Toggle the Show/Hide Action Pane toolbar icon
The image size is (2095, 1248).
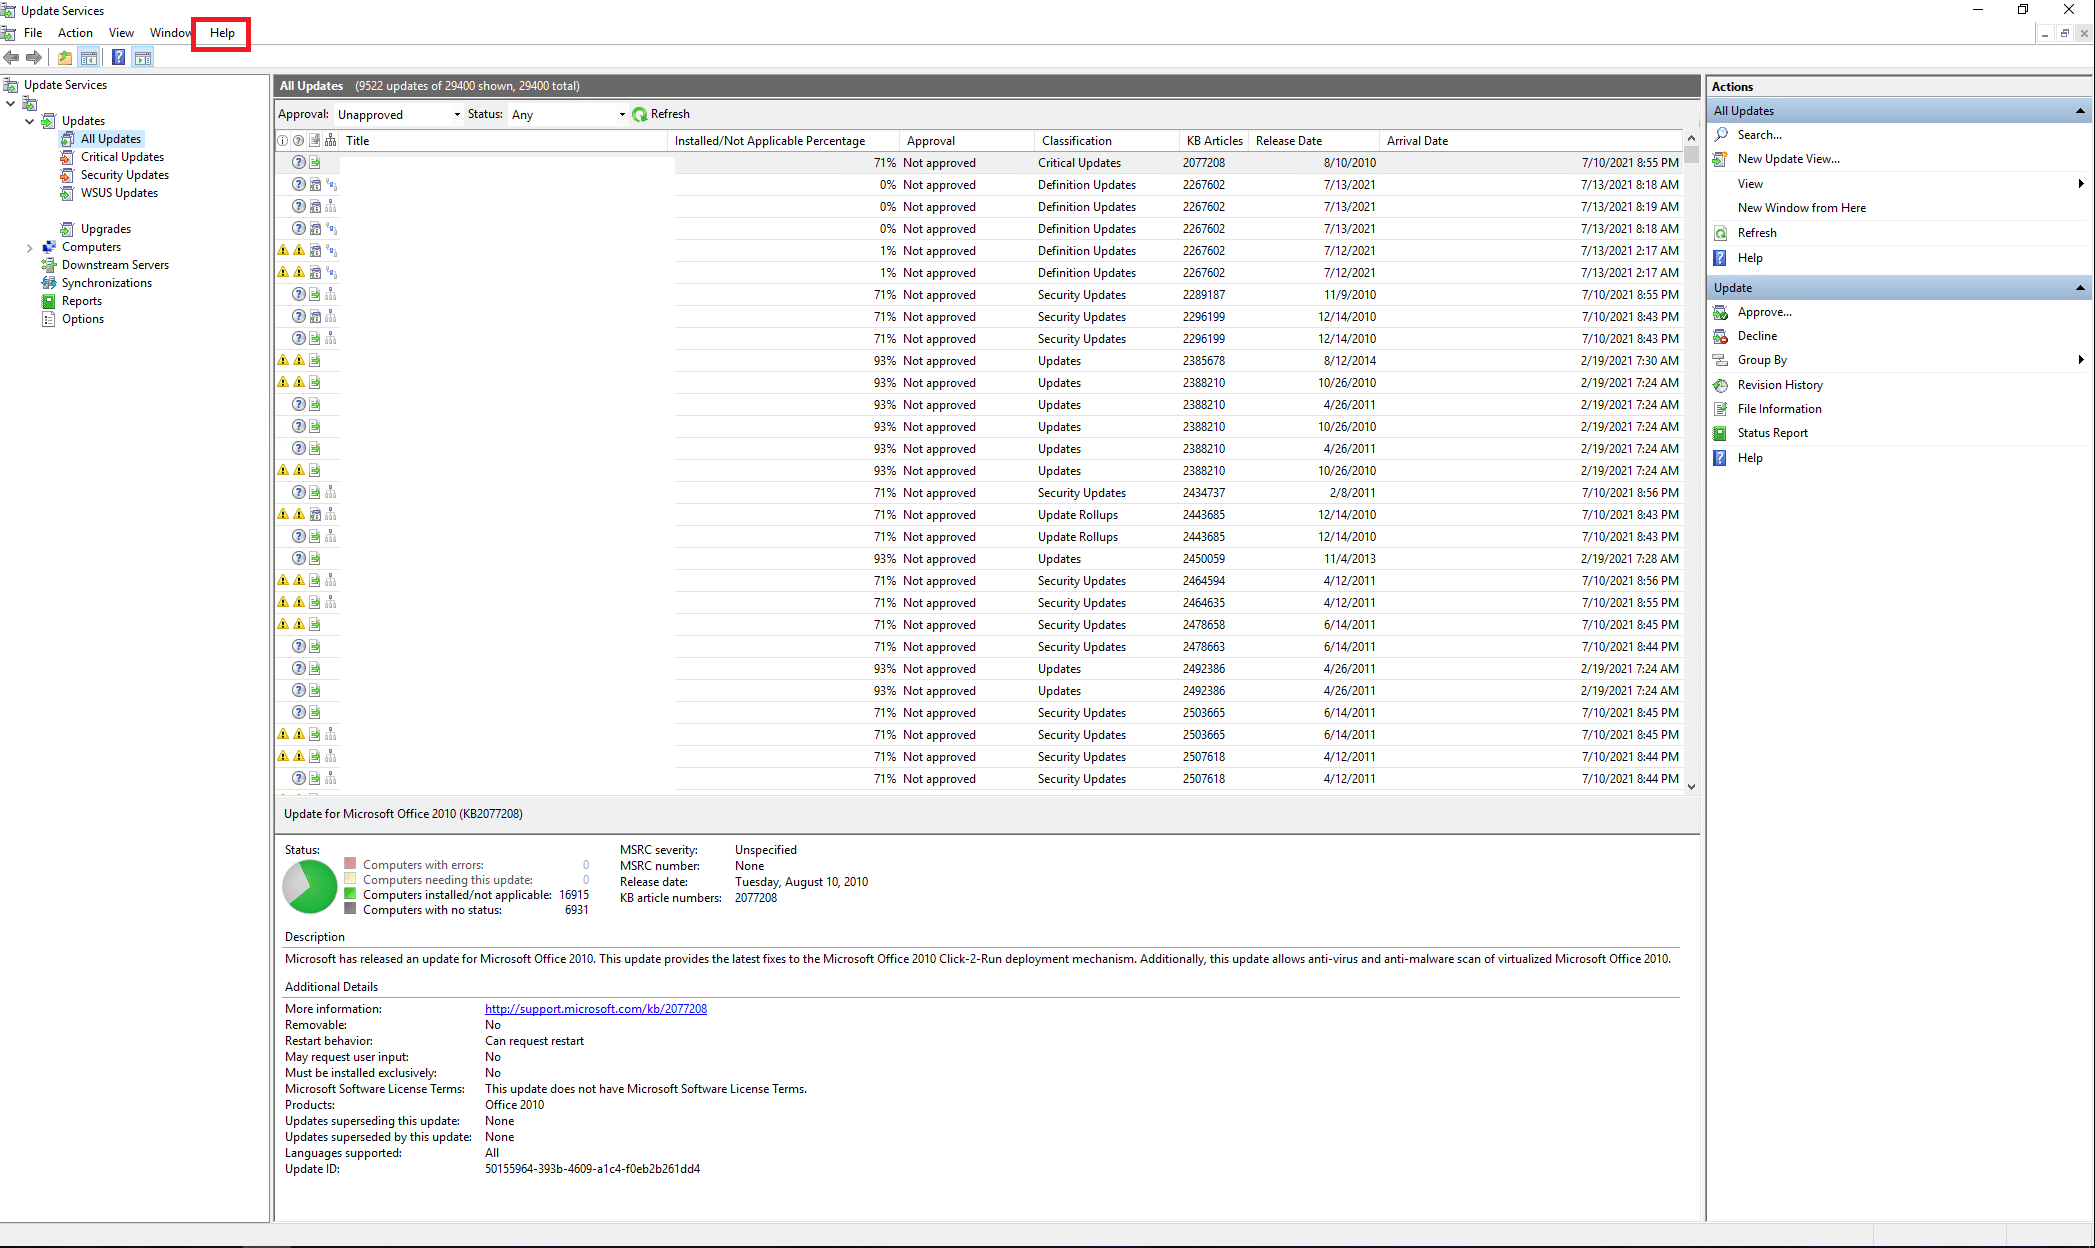(x=143, y=58)
